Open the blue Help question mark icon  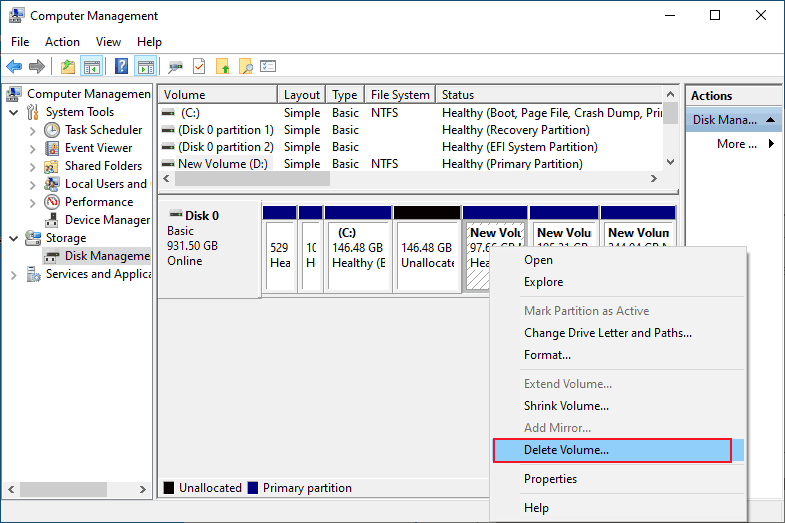[x=121, y=66]
